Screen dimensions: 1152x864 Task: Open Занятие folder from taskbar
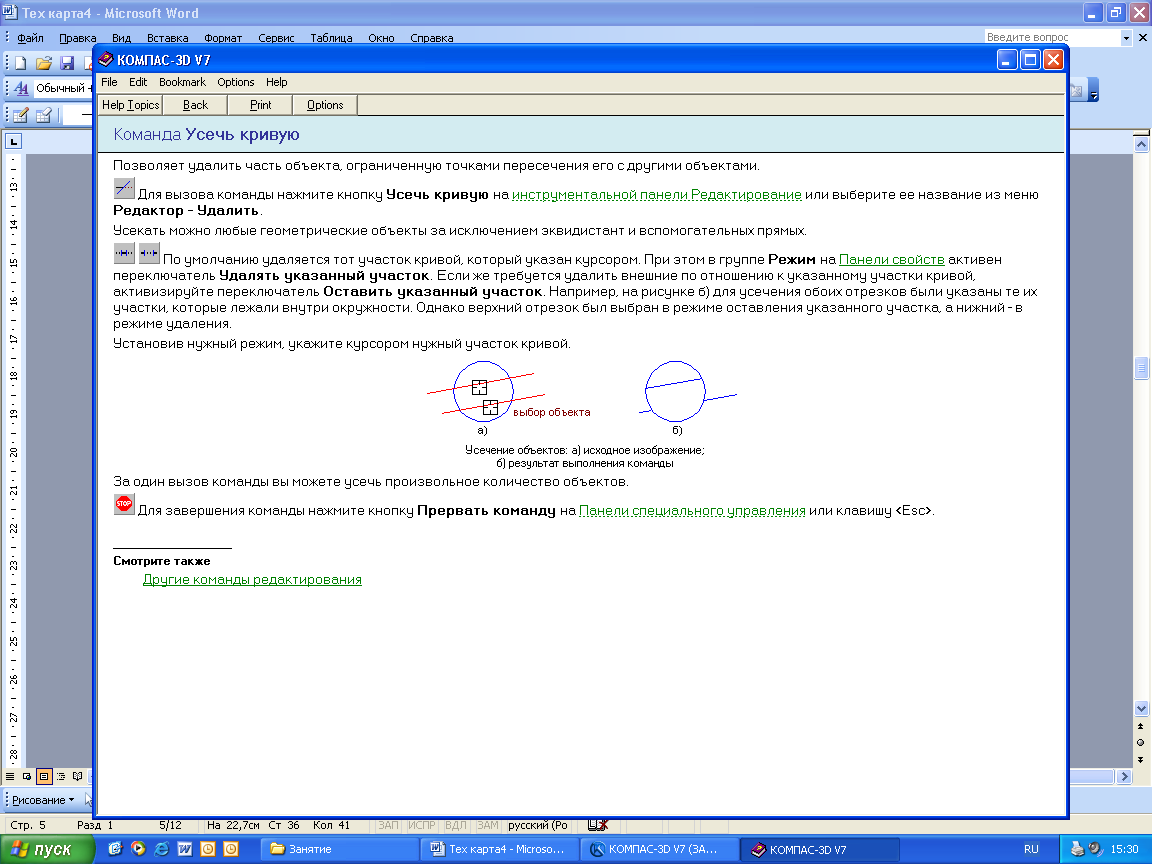tap(339, 849)
